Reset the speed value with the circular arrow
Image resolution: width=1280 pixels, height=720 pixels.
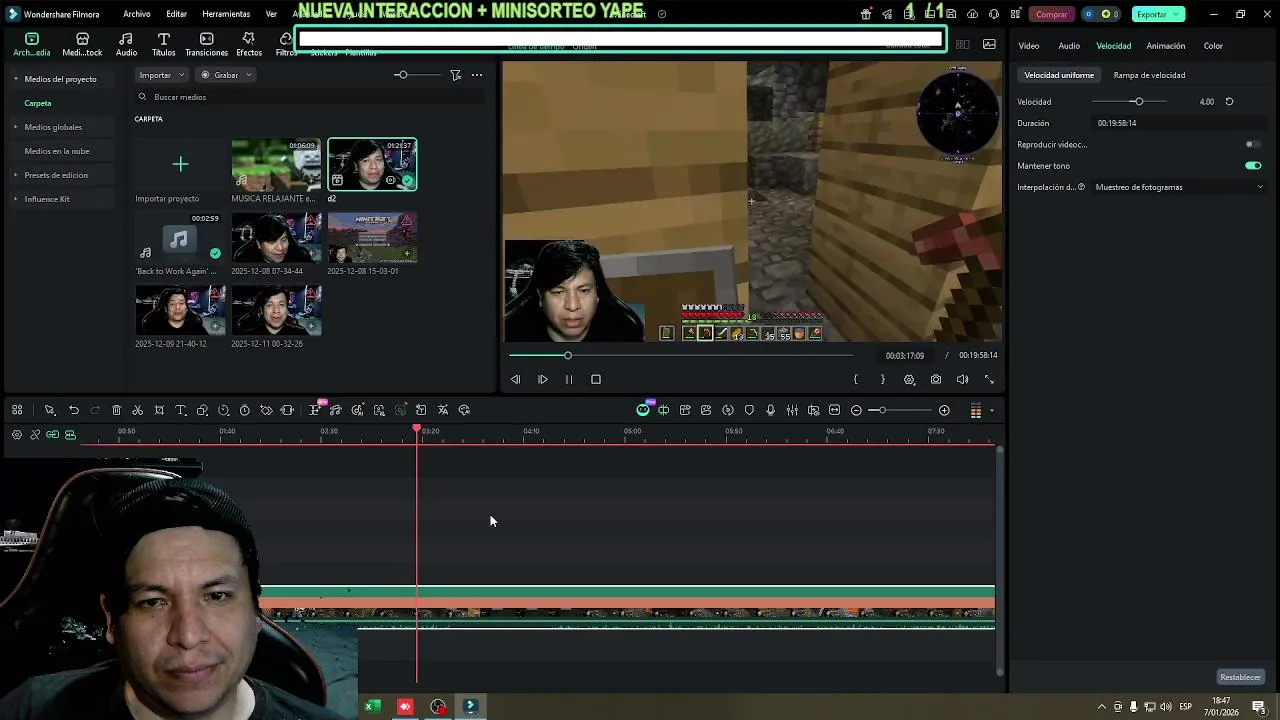[x=1229, y=101]
